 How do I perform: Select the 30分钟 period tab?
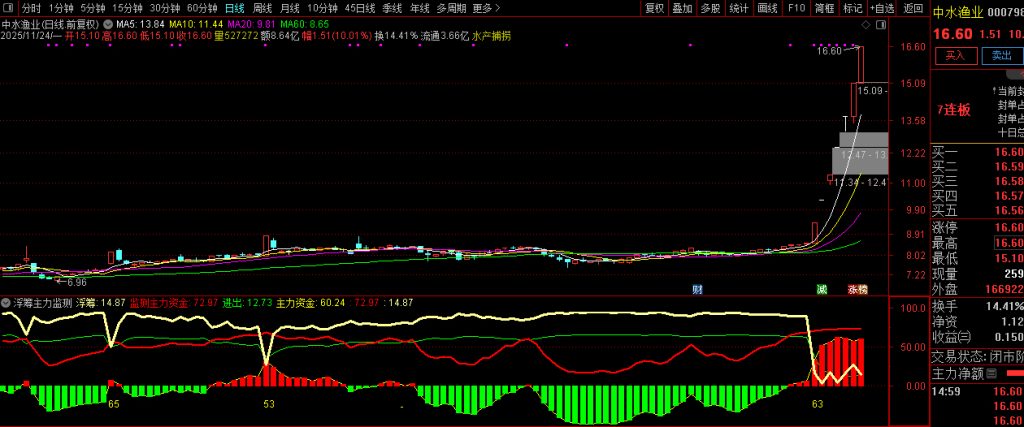164,8
